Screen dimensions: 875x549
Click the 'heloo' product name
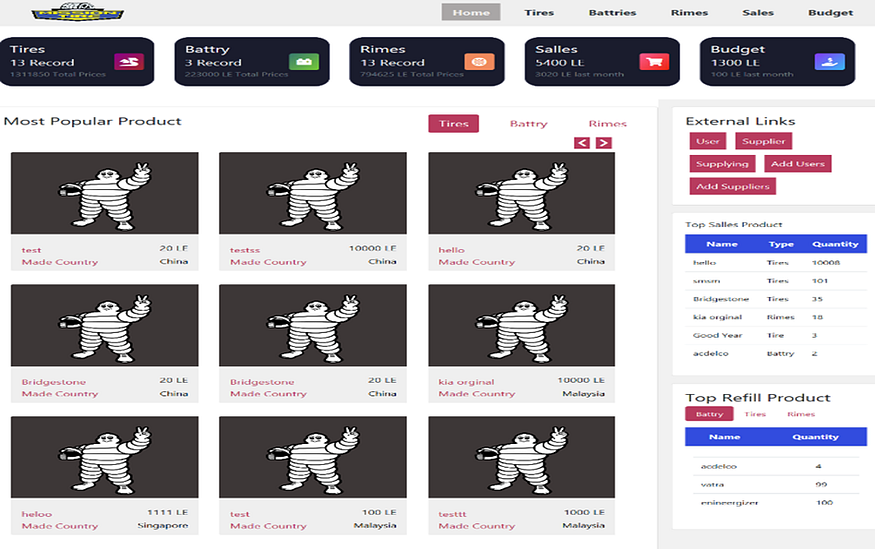pyautogui.click(x=37, y=514)
